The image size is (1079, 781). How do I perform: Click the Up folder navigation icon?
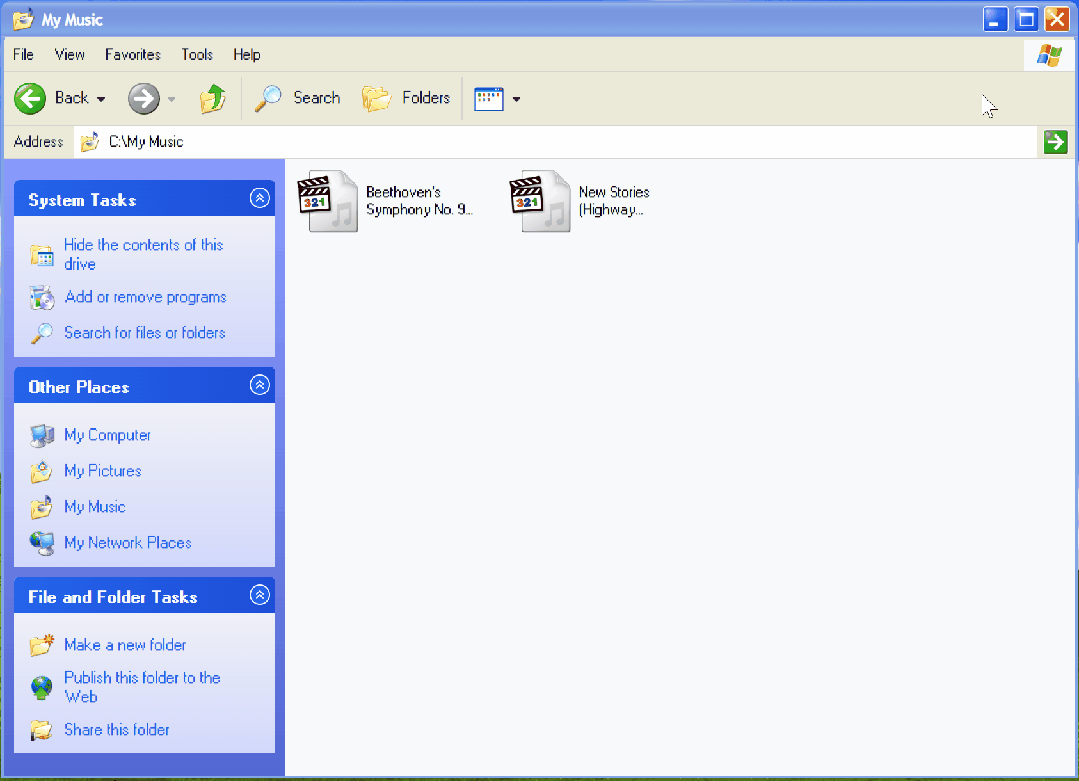213,98
